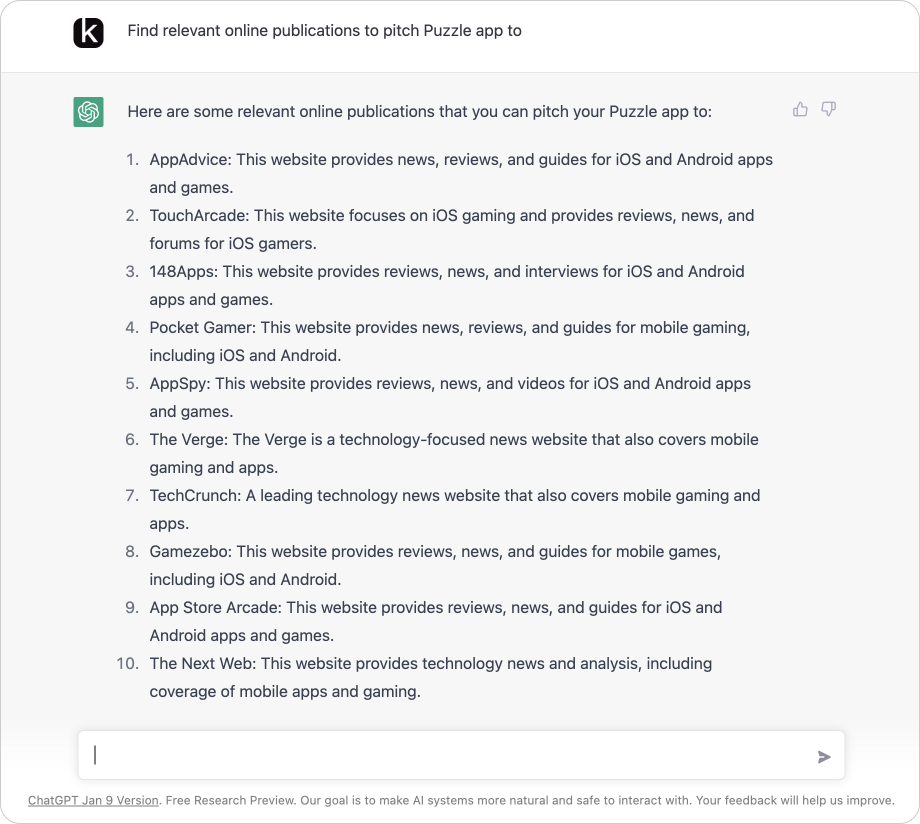The width and height of the screenshot is (920, 824).
Task: Click the send message arrow icon
Action: click(x=824, y=757)
